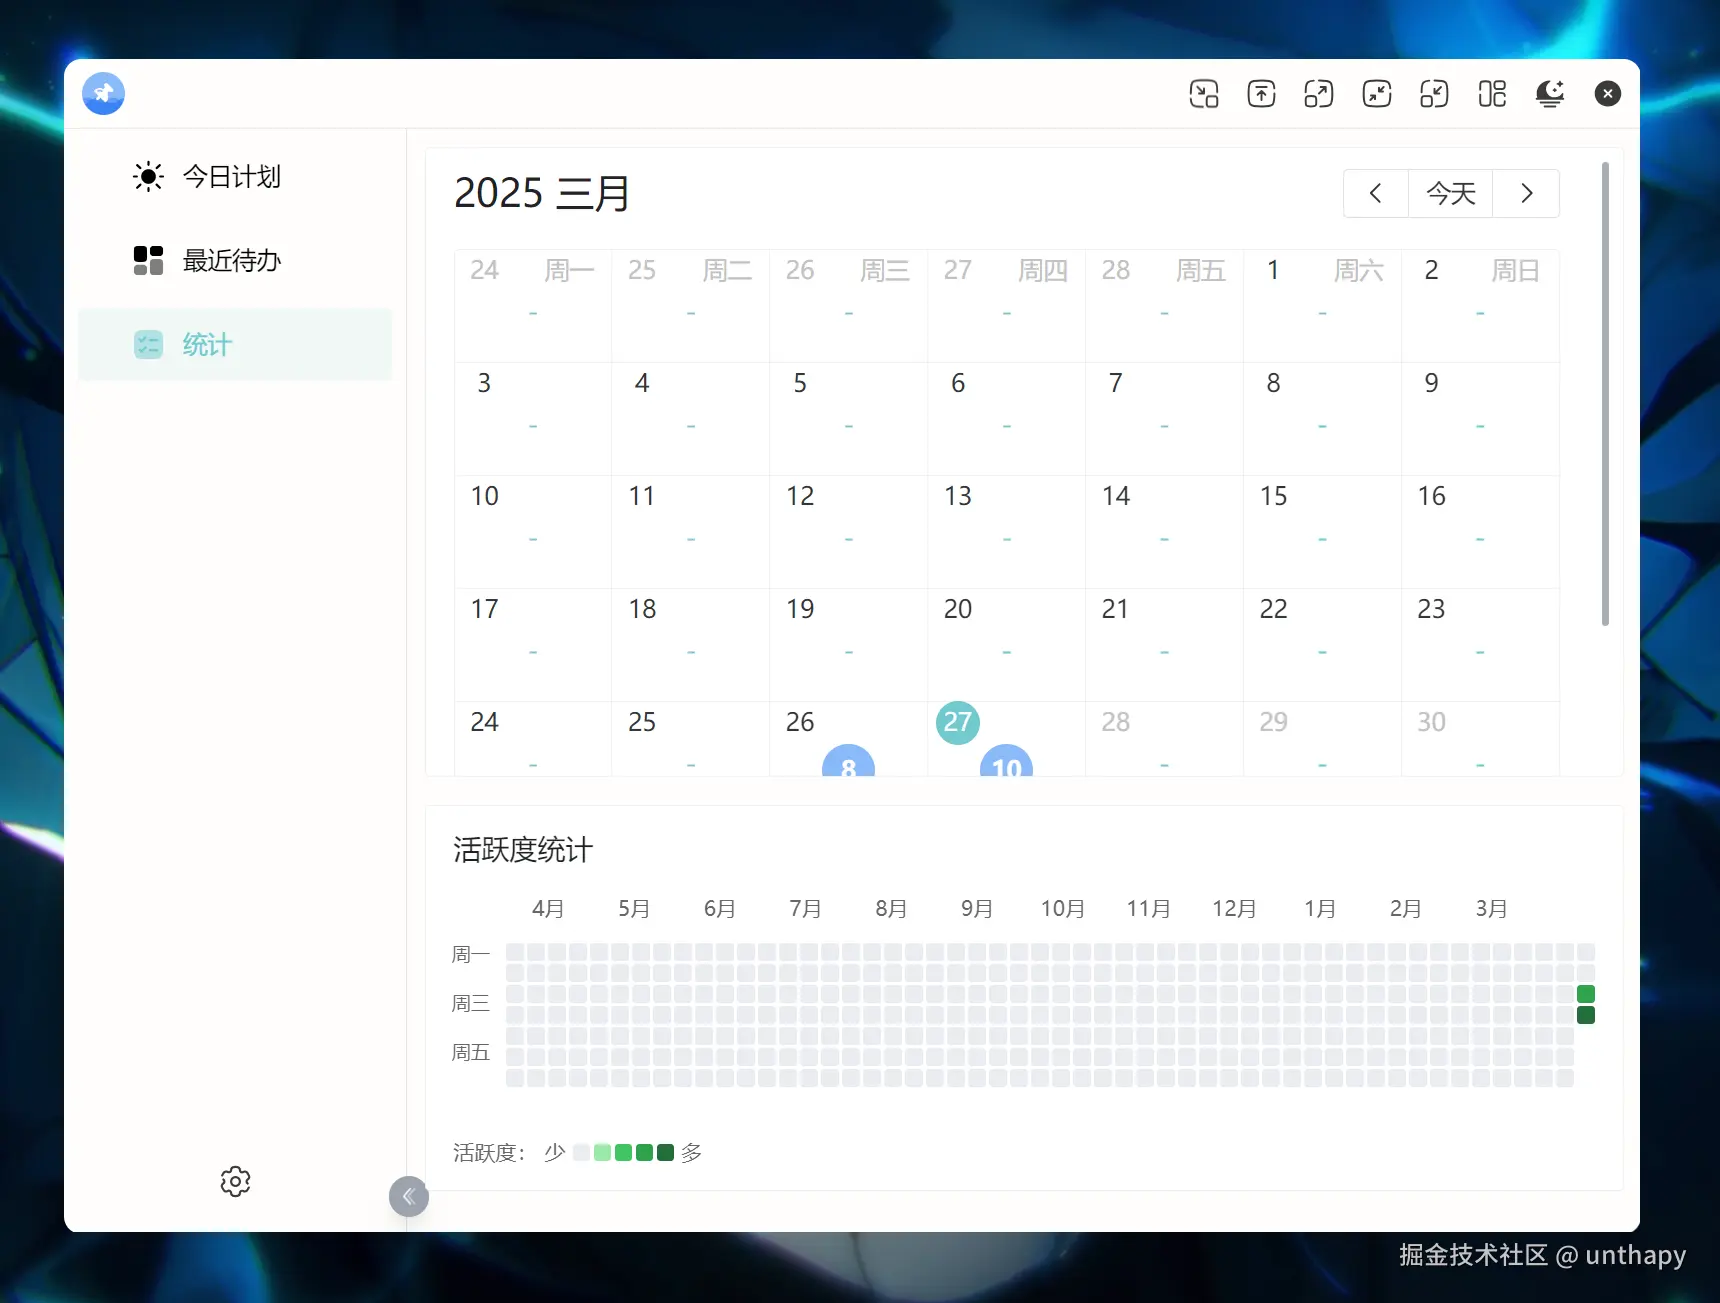Open the 最近待办 sidebar item
This screenshot has width=1720, height=1303.
[x=235, y=261]
